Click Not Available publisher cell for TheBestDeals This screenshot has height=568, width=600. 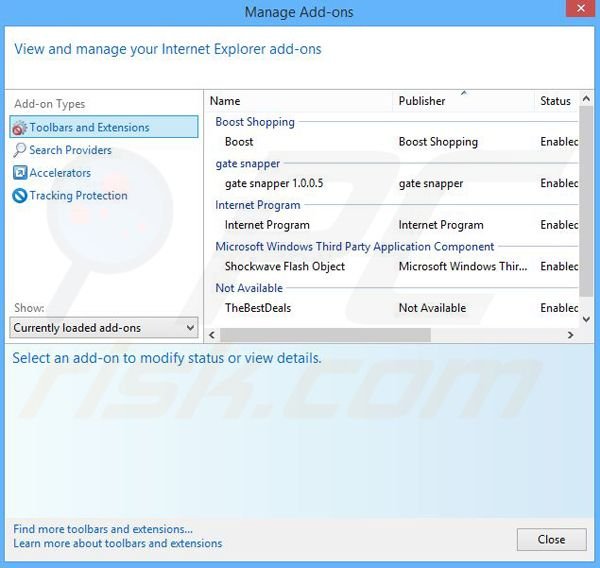[432, 308]
